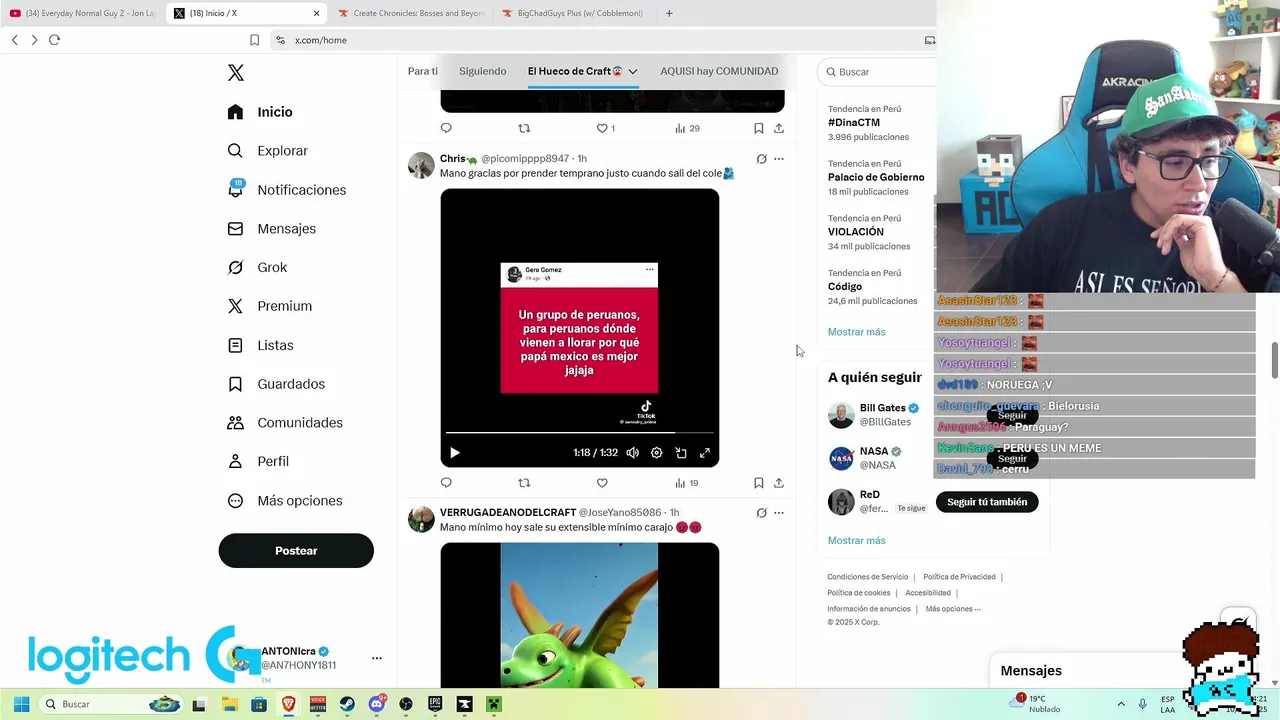Show more trends under Código

coord(856,332)
